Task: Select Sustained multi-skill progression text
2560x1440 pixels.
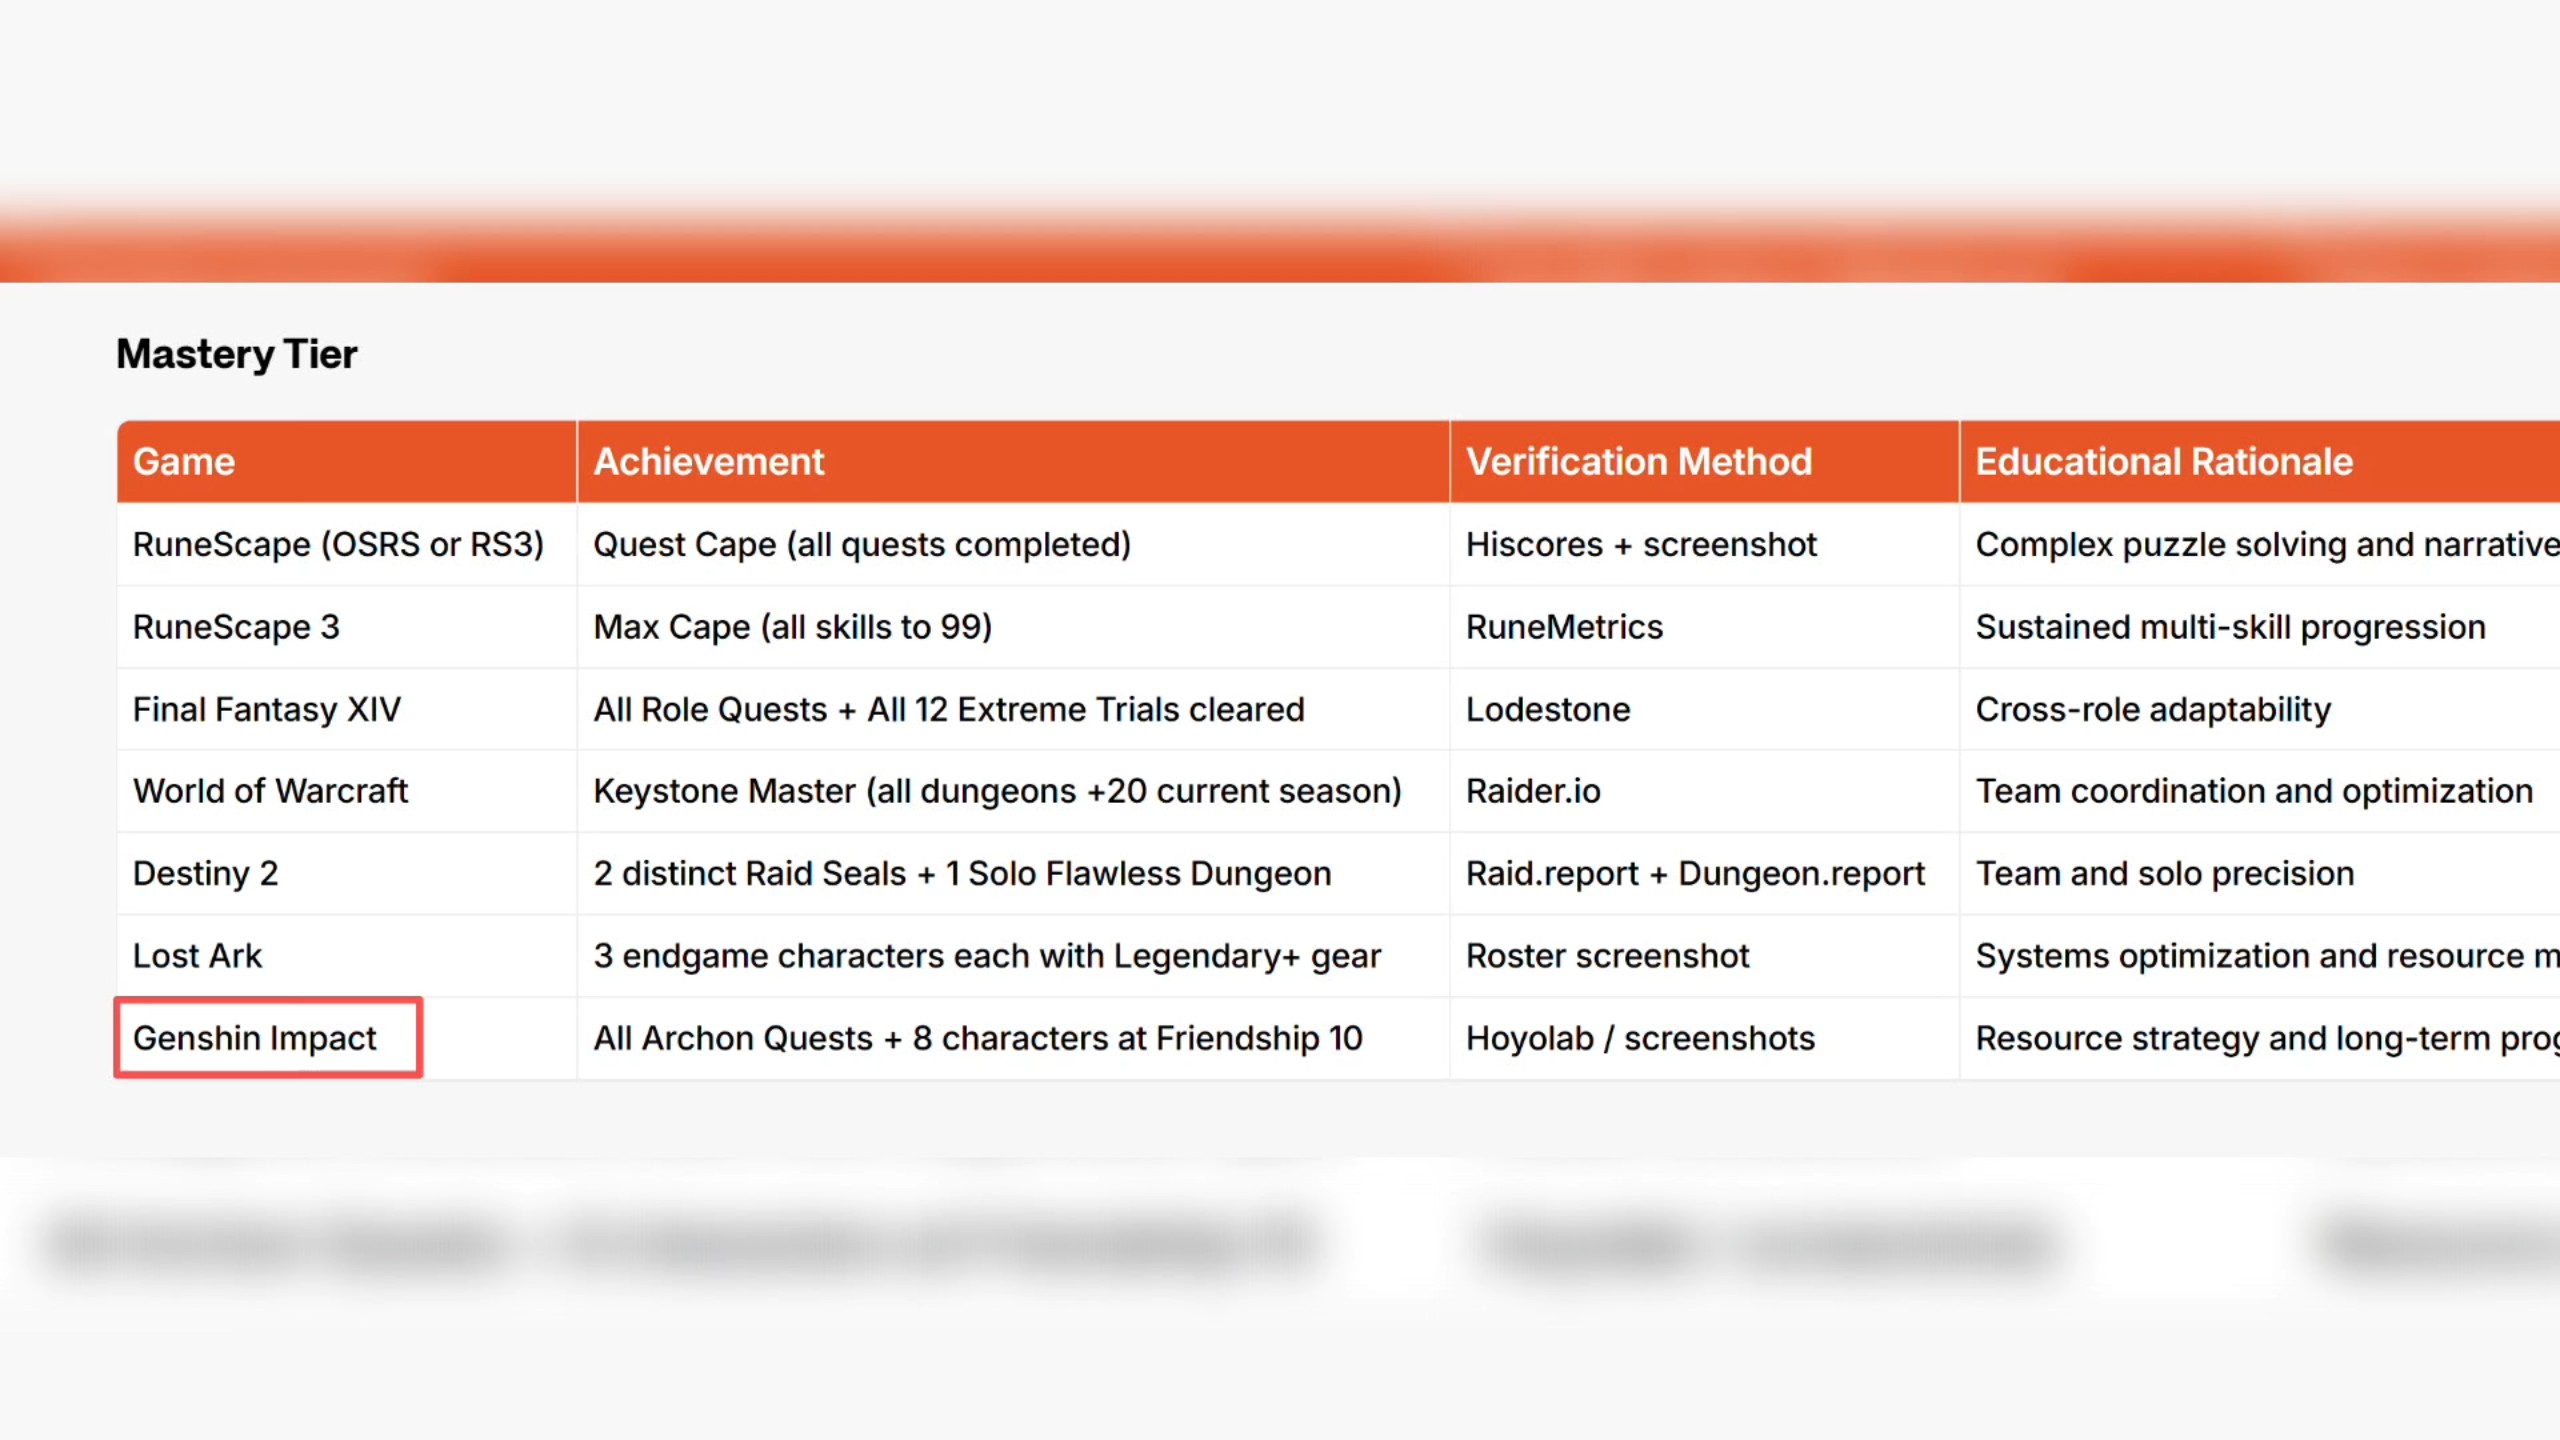Action: point(2231,627)
